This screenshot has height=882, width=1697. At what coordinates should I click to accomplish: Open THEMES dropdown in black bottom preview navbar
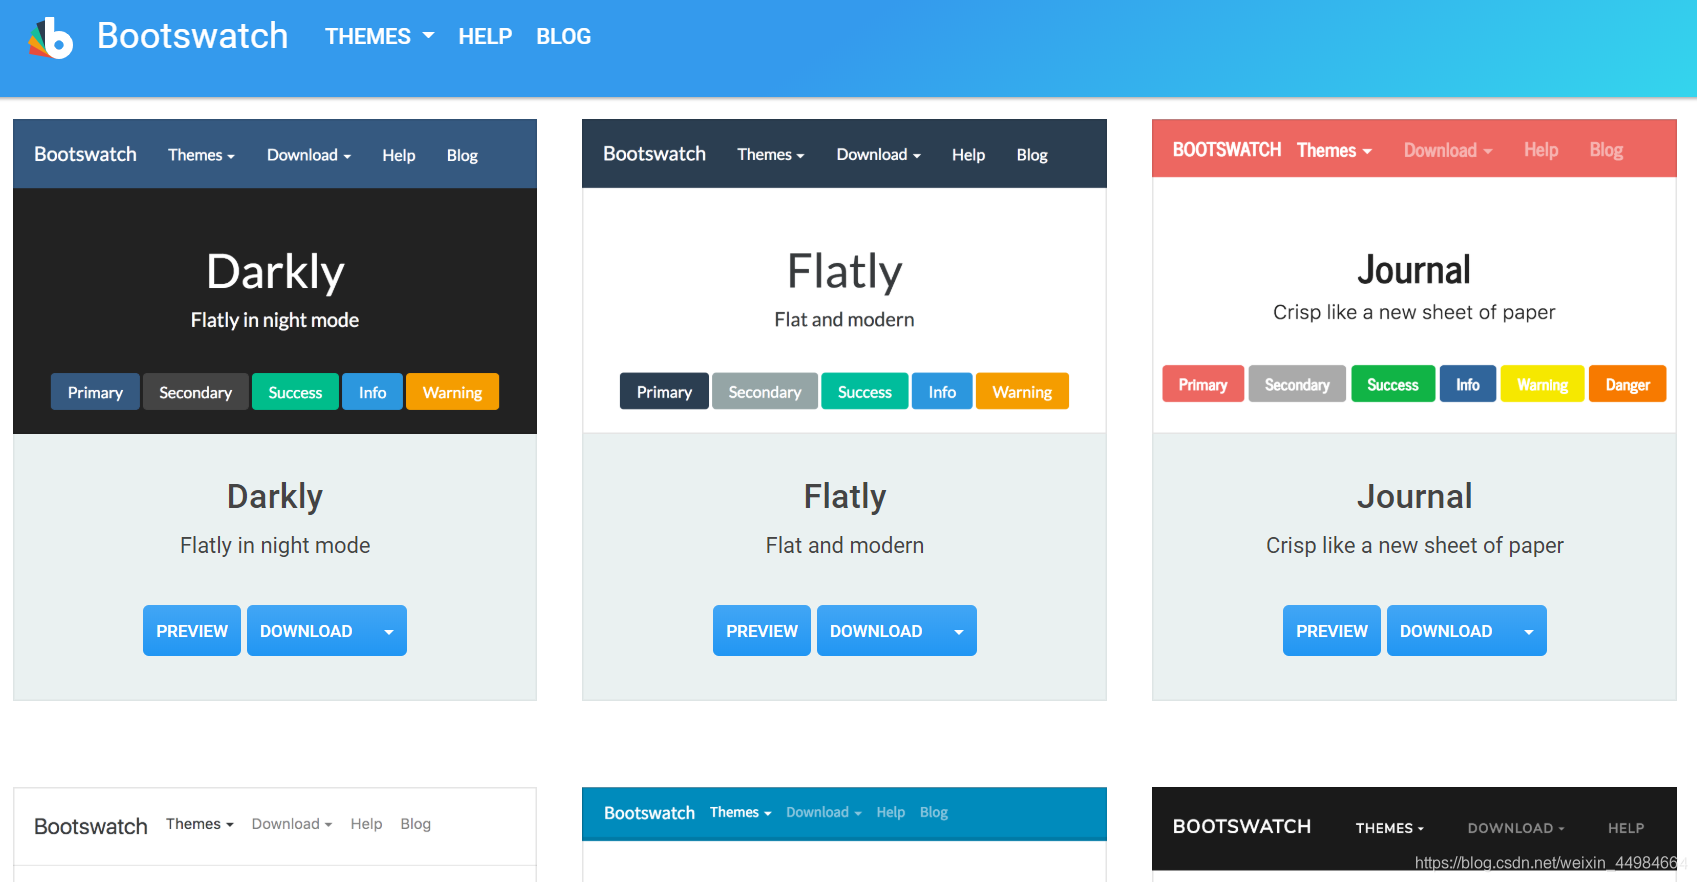click(1390, 828)
